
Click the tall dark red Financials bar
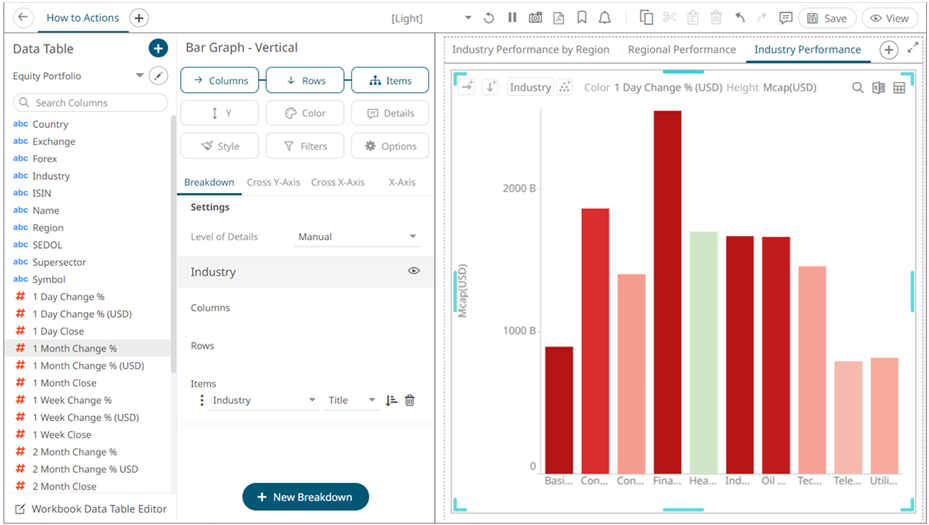[667, 290]
